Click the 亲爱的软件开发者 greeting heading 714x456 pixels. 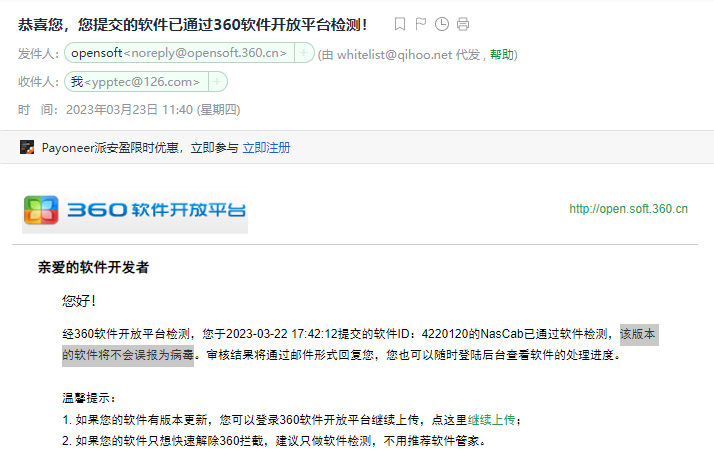point(94,268)
